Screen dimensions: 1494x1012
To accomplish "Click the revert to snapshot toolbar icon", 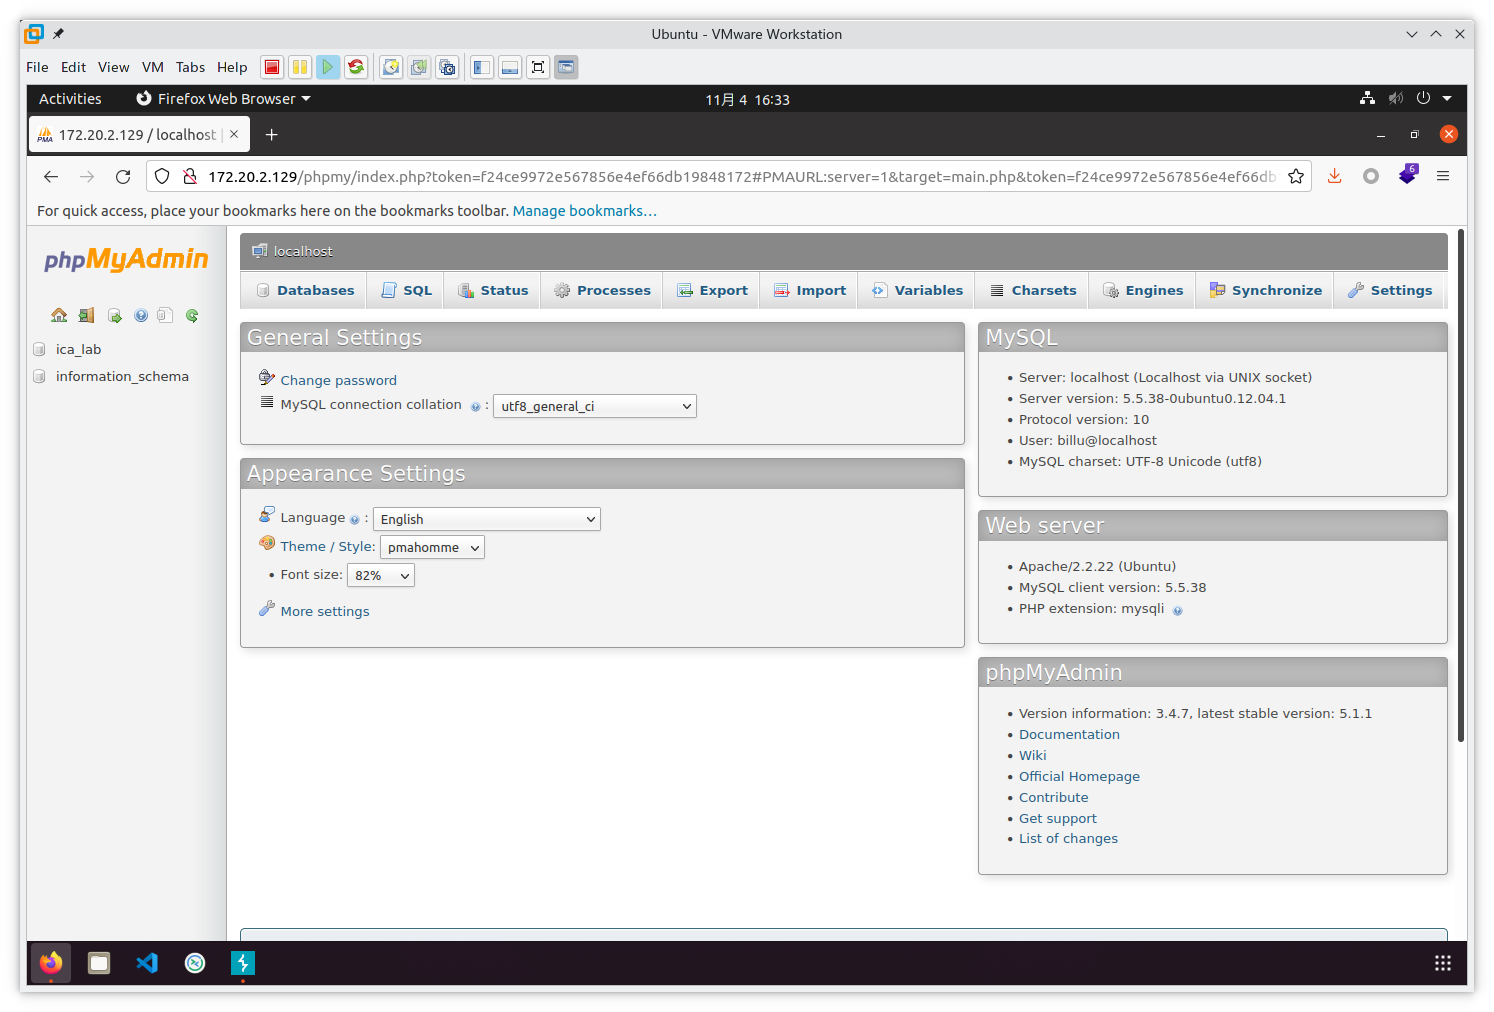I will [x=419, y=67].
